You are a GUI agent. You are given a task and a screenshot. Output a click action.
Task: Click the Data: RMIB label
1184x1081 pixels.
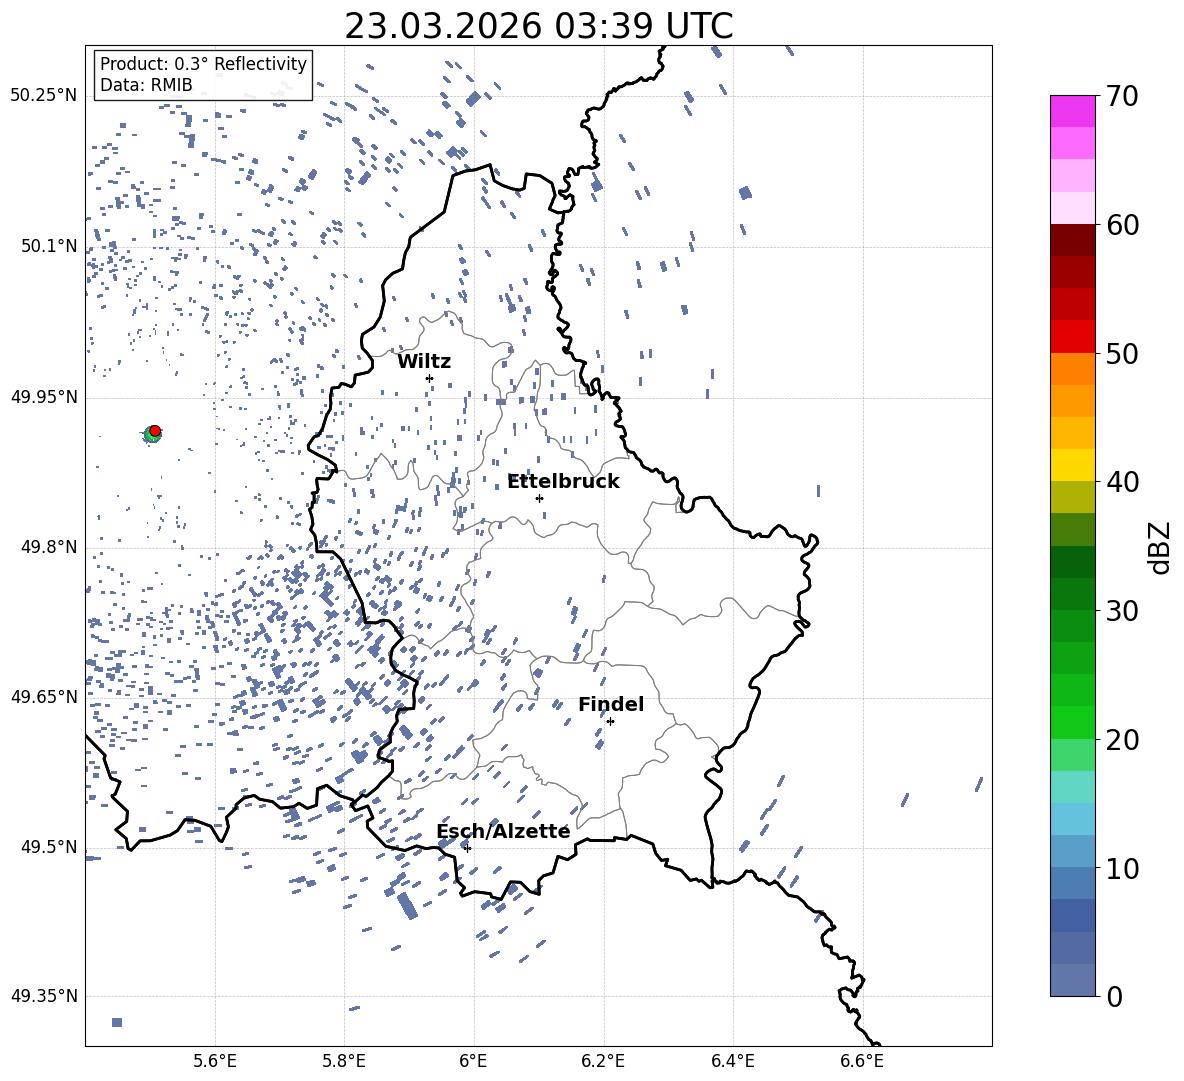[146, 85]
